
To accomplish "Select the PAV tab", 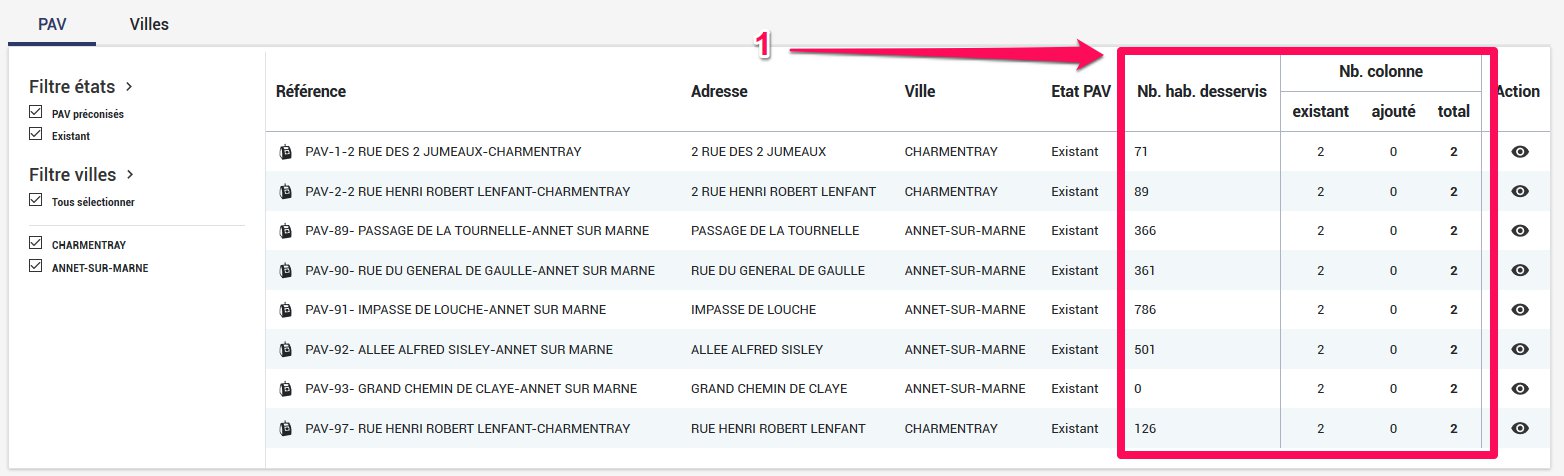I will click(x=52, y=24).
